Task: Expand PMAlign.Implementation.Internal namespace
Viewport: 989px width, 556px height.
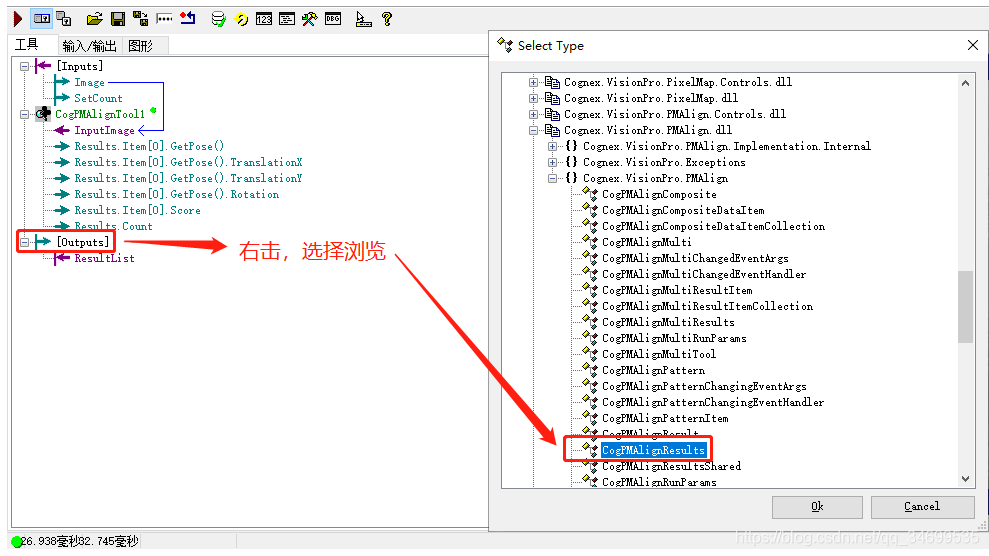Action: (553, 146)
